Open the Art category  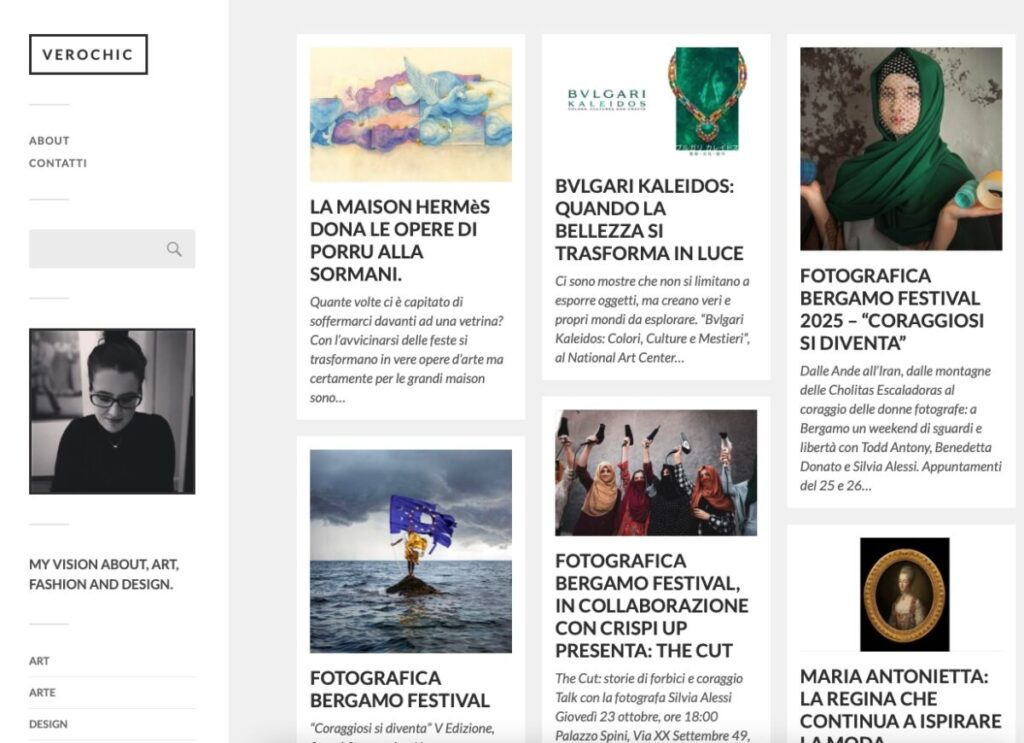click(39, 661)
